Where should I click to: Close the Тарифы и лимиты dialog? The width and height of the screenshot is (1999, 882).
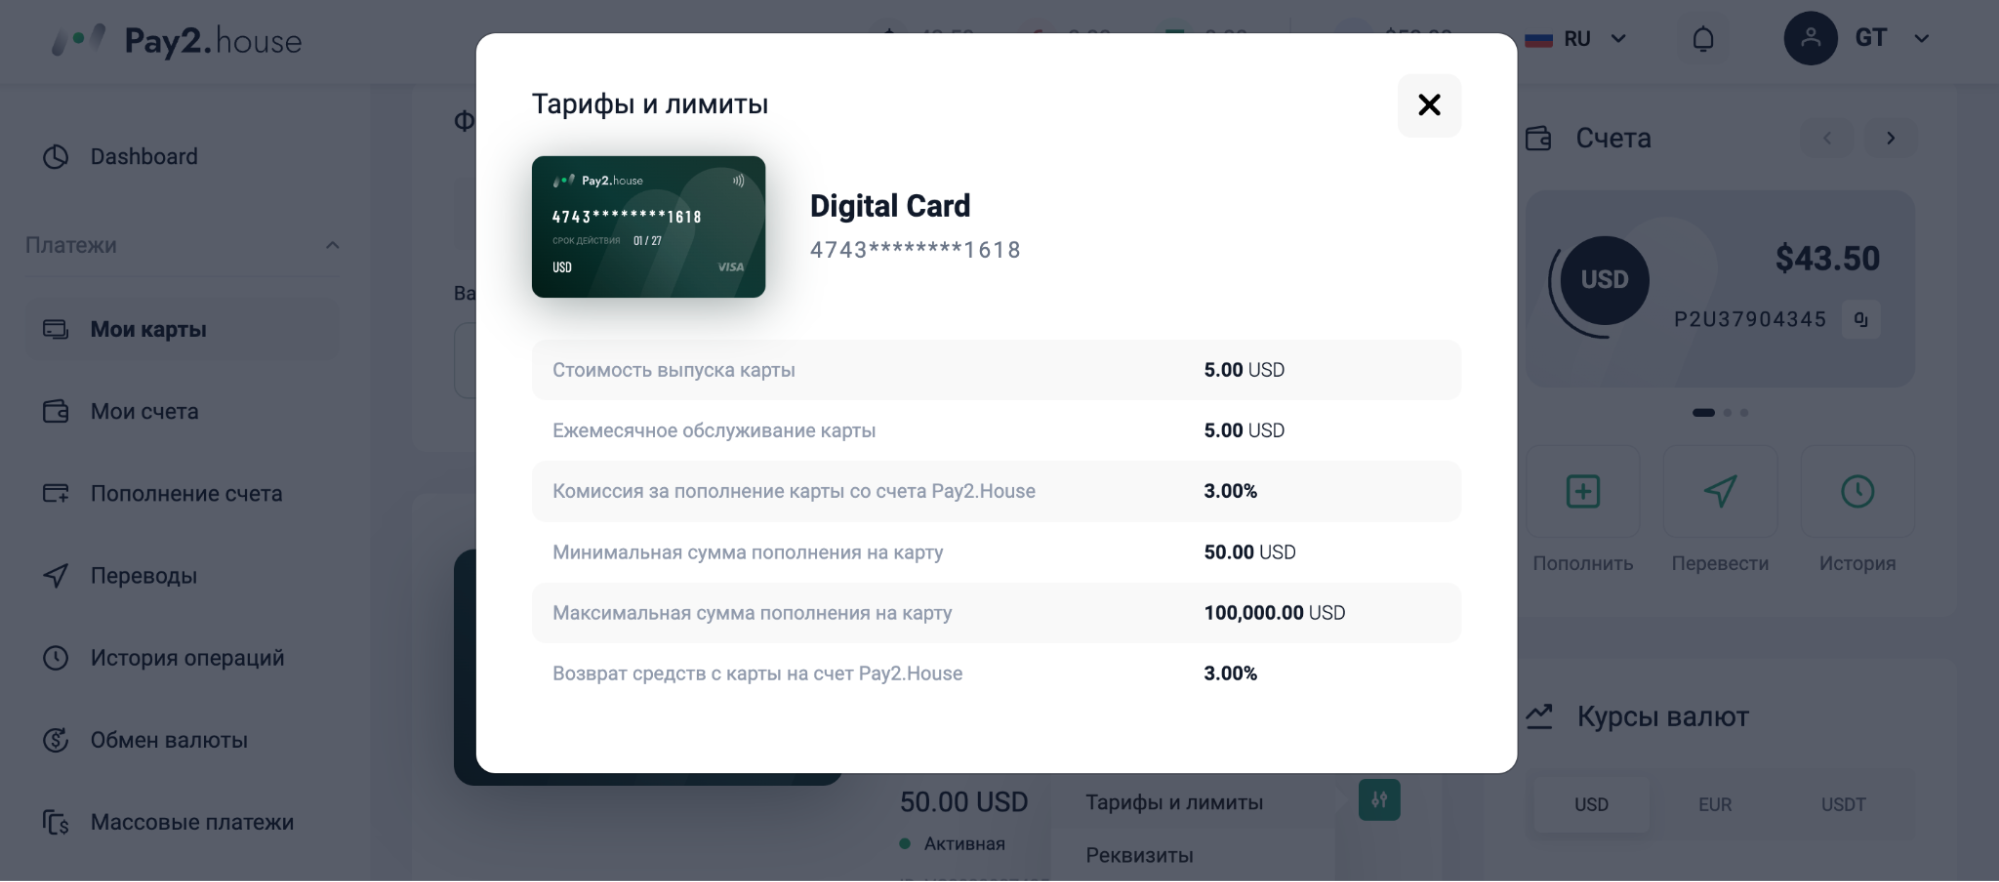click(x=1429, y=105)
